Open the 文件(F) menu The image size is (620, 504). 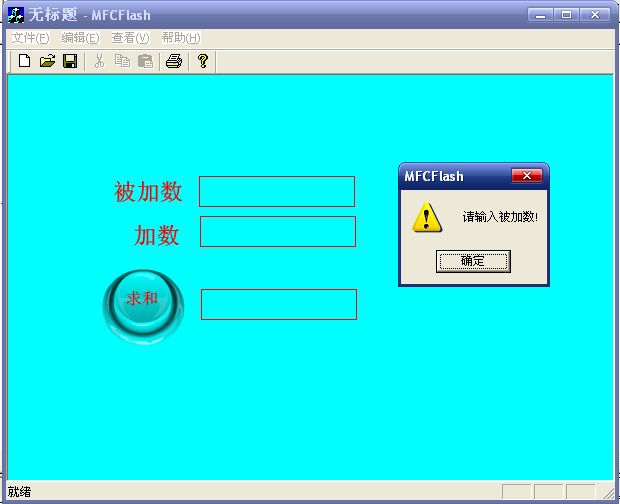[x=30, y=38]
